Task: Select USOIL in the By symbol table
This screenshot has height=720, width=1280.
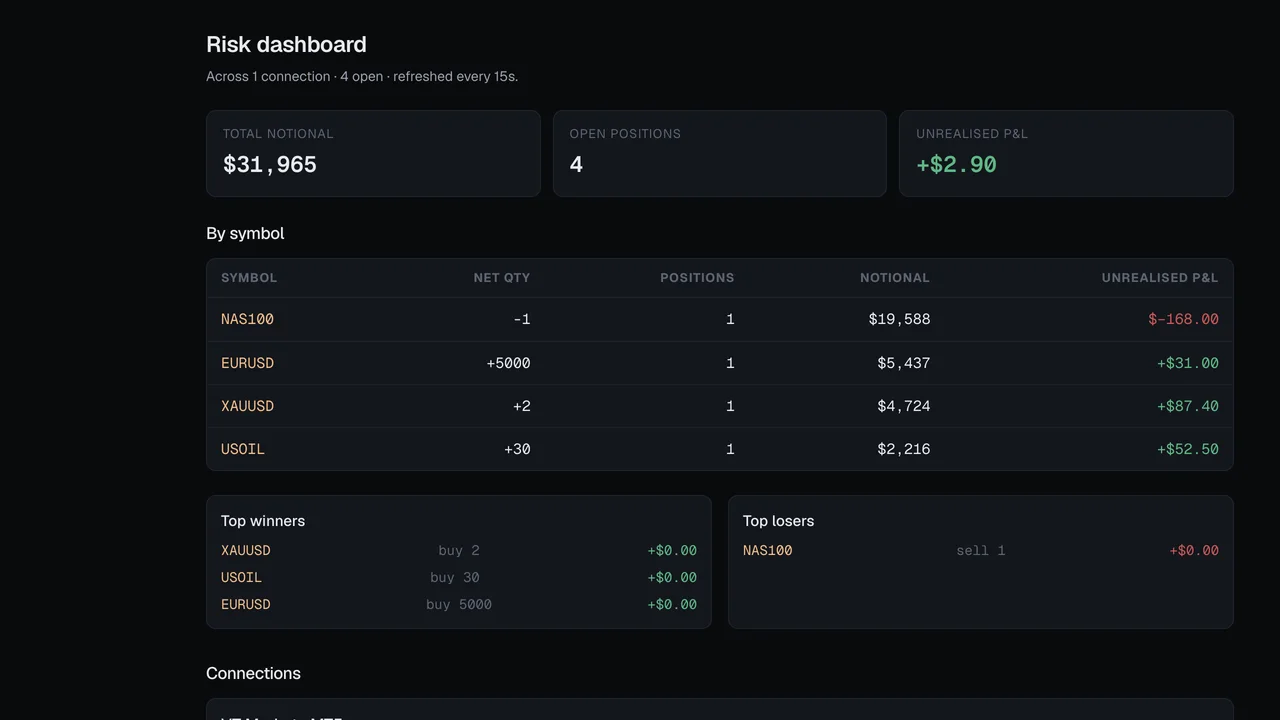Action: point(243,449)
